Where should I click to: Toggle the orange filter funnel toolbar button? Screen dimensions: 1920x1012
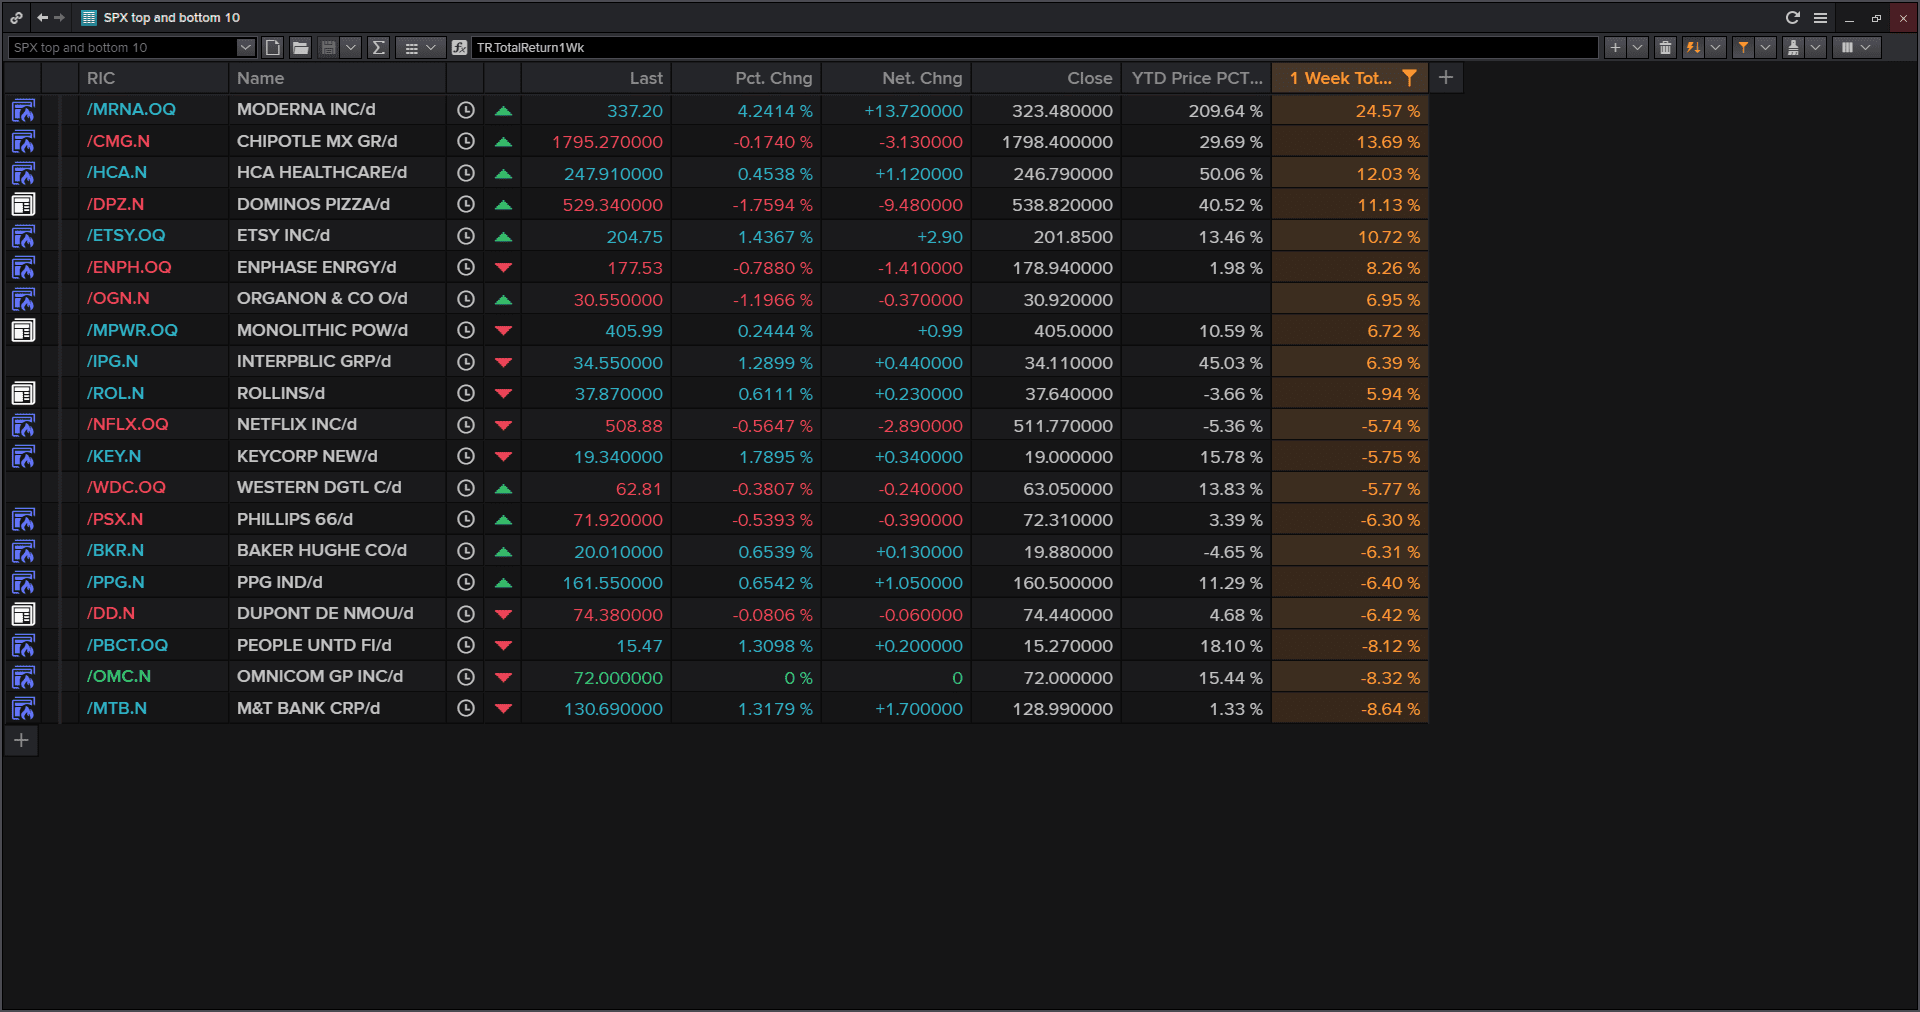click(1743, 47)
